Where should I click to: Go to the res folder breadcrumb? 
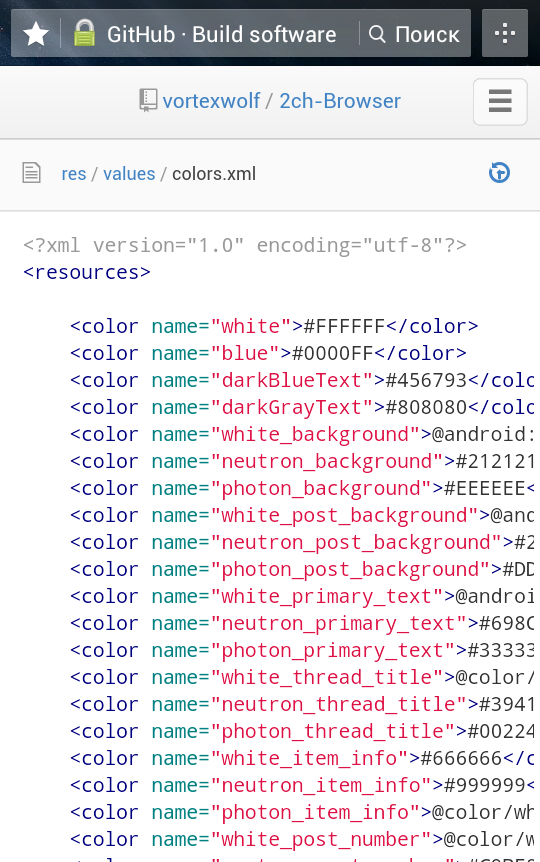click(x=74, y=174)
